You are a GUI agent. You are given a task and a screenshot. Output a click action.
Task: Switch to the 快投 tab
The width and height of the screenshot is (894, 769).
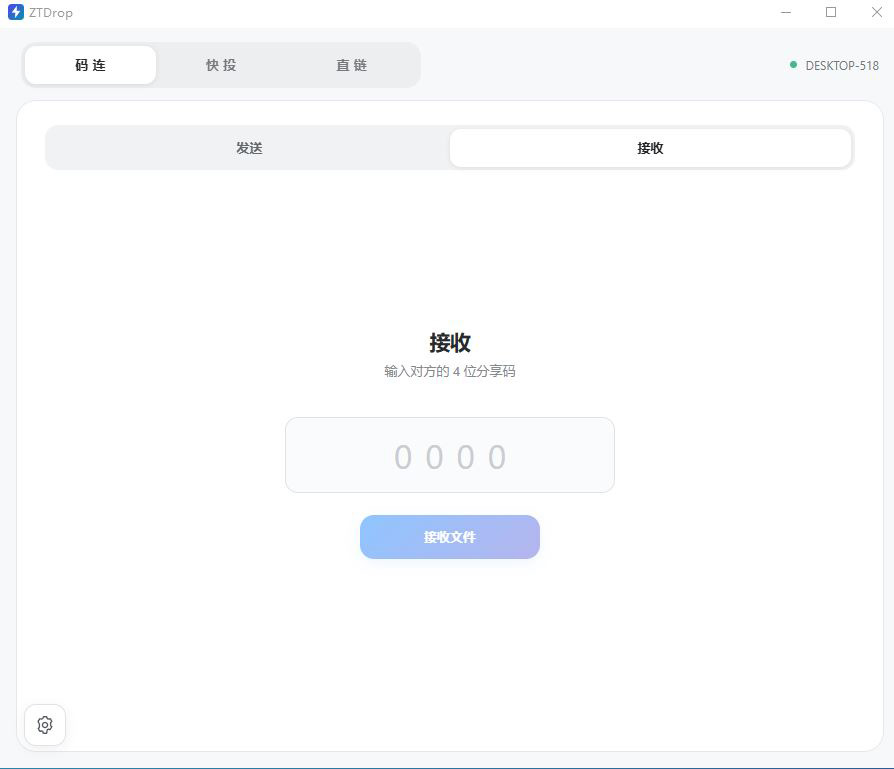coord(221,65)
